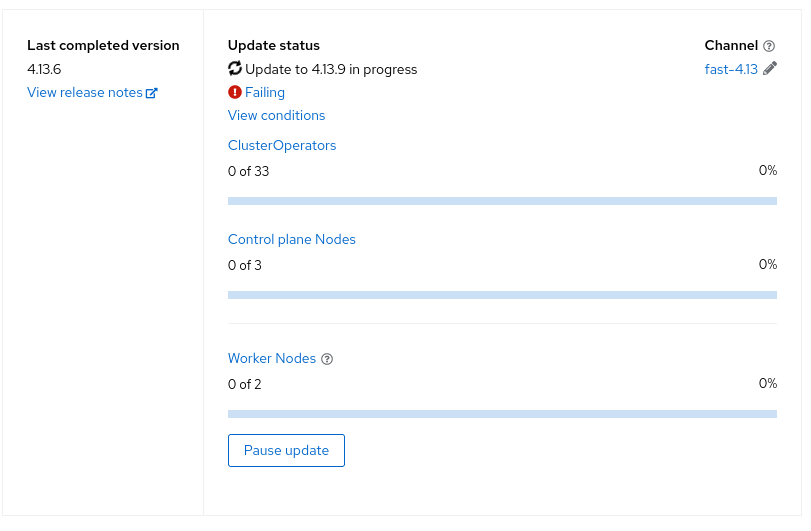Open the fast-4.13 channel link
This screenshot has height=531, width=811.
click(731, 69)
